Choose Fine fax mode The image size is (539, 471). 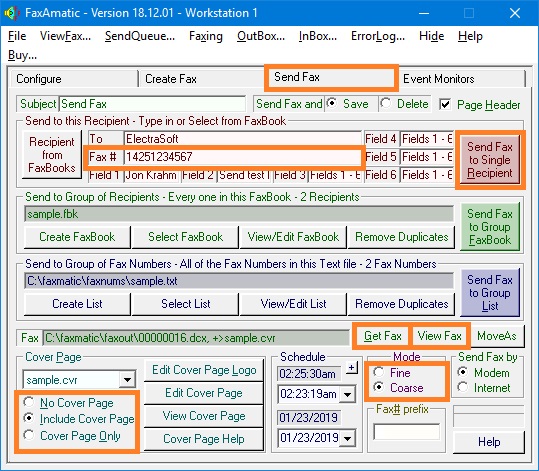pyautogui.click(x=379, y=372)
